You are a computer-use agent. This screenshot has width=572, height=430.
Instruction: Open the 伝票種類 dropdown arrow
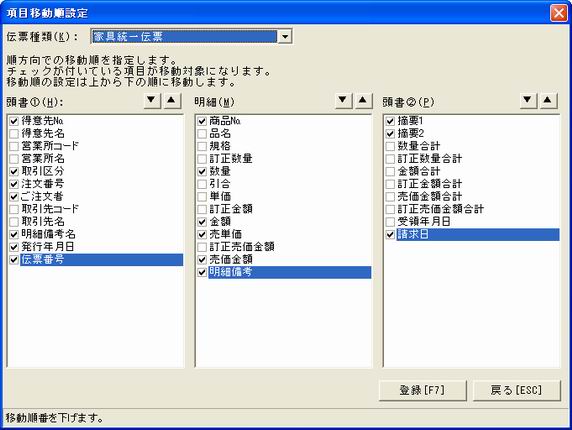point(285,36)
